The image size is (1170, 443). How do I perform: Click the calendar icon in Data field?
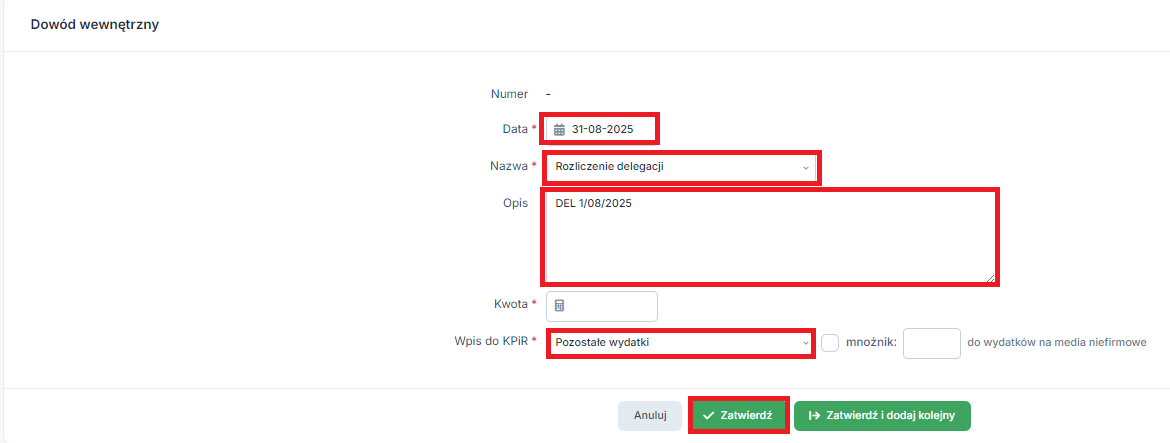560,129
